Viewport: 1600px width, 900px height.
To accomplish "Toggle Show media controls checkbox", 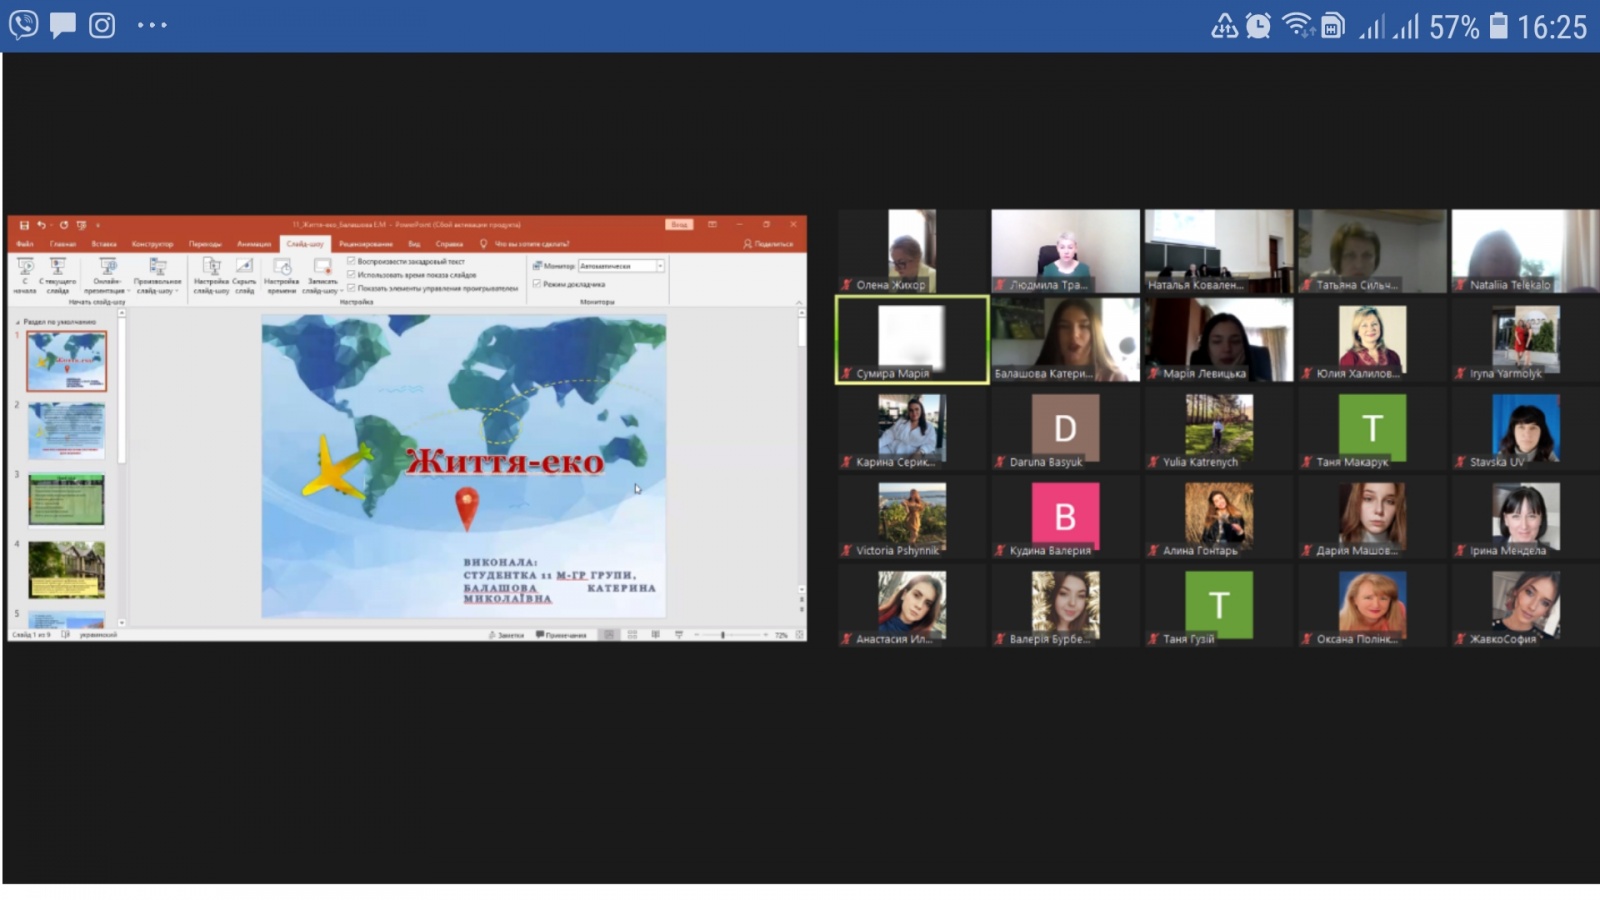I will [351, 287].
